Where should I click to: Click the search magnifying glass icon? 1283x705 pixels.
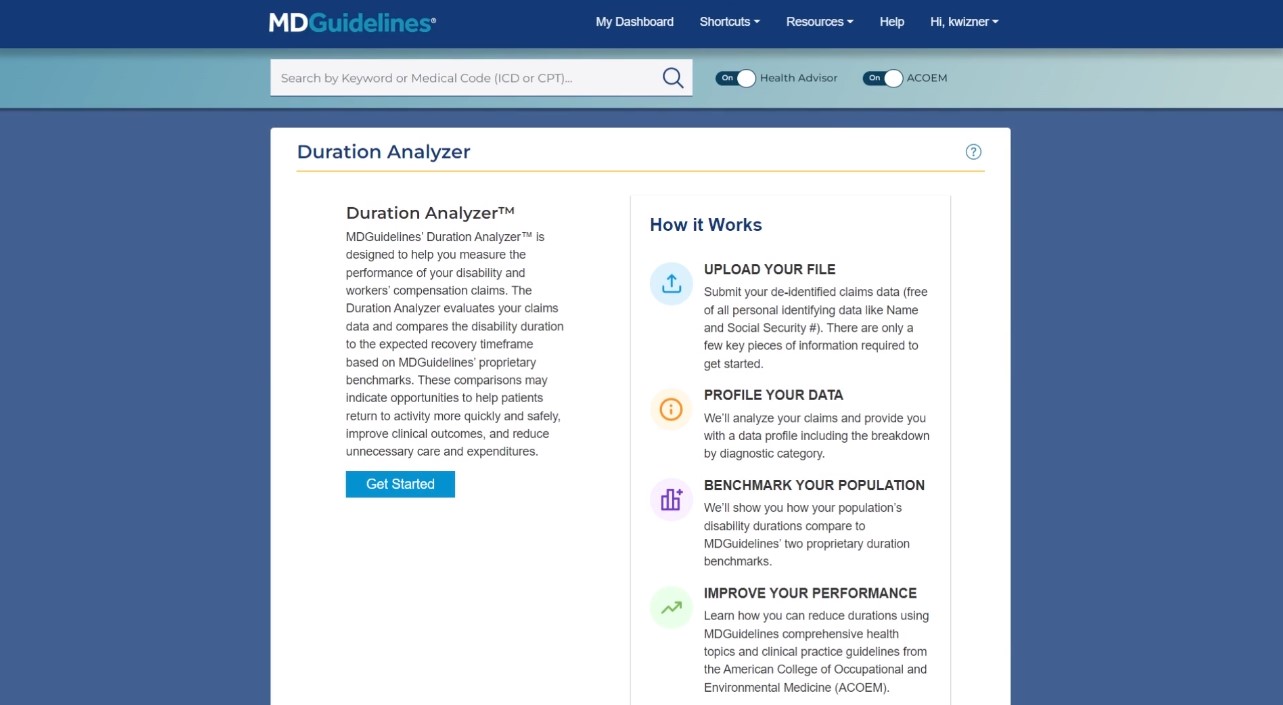[x=672, y=77]
